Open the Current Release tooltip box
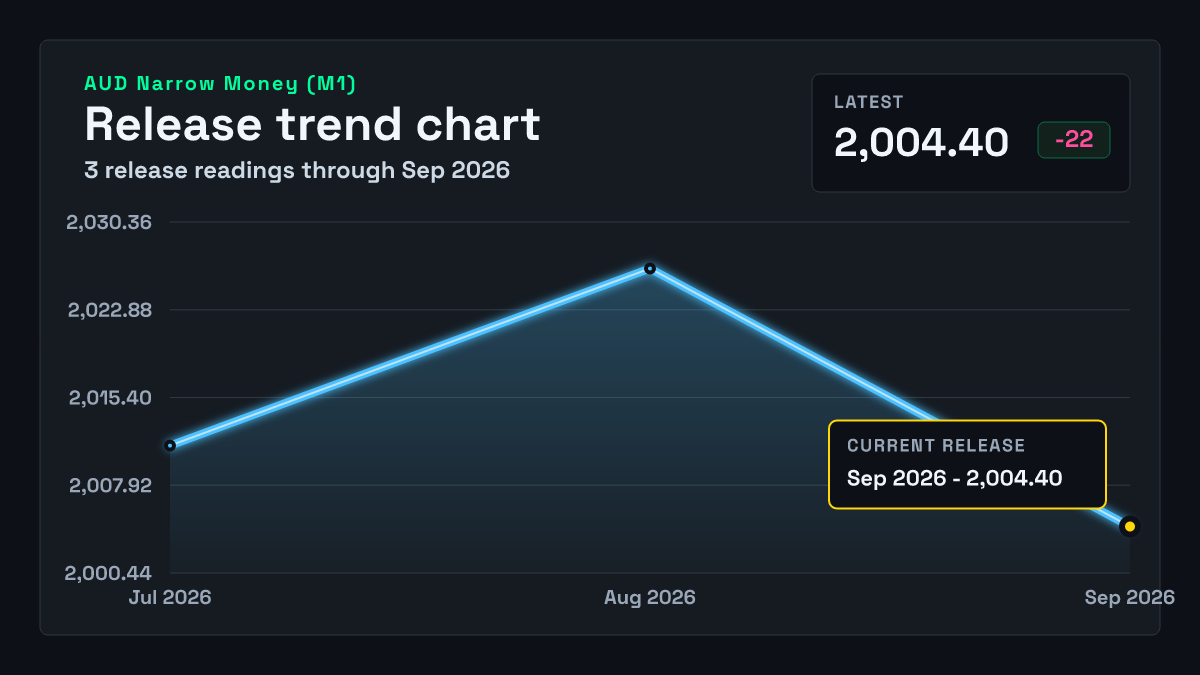 coord(967,465)
